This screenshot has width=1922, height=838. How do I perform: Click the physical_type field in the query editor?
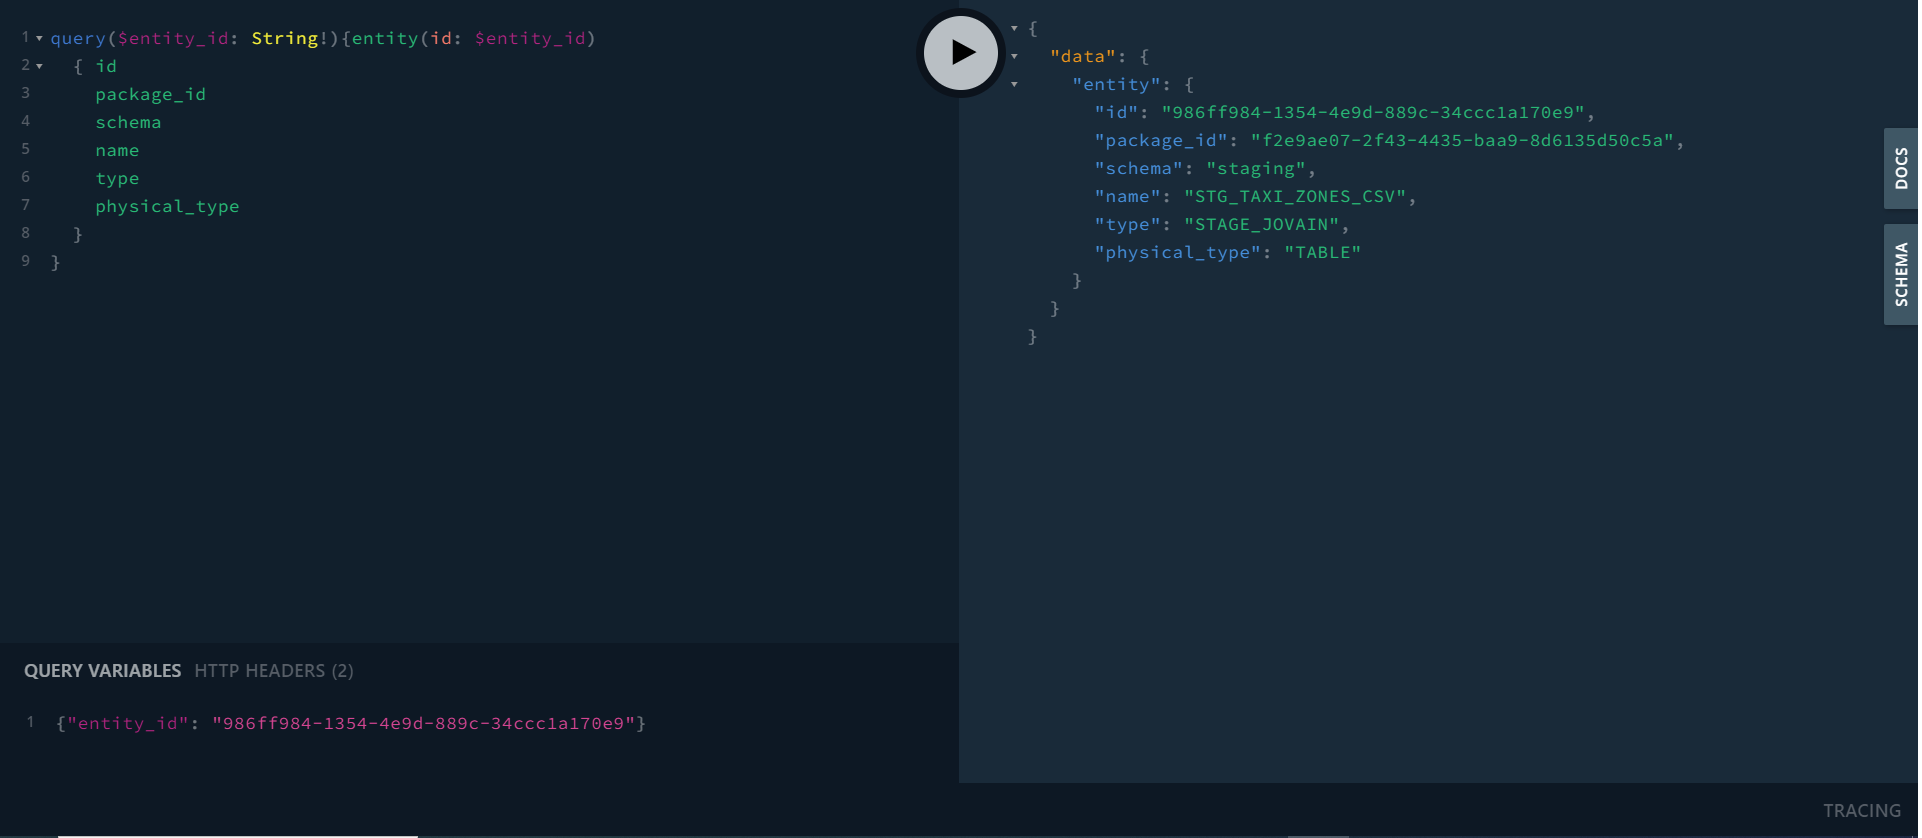pos(167,206)
